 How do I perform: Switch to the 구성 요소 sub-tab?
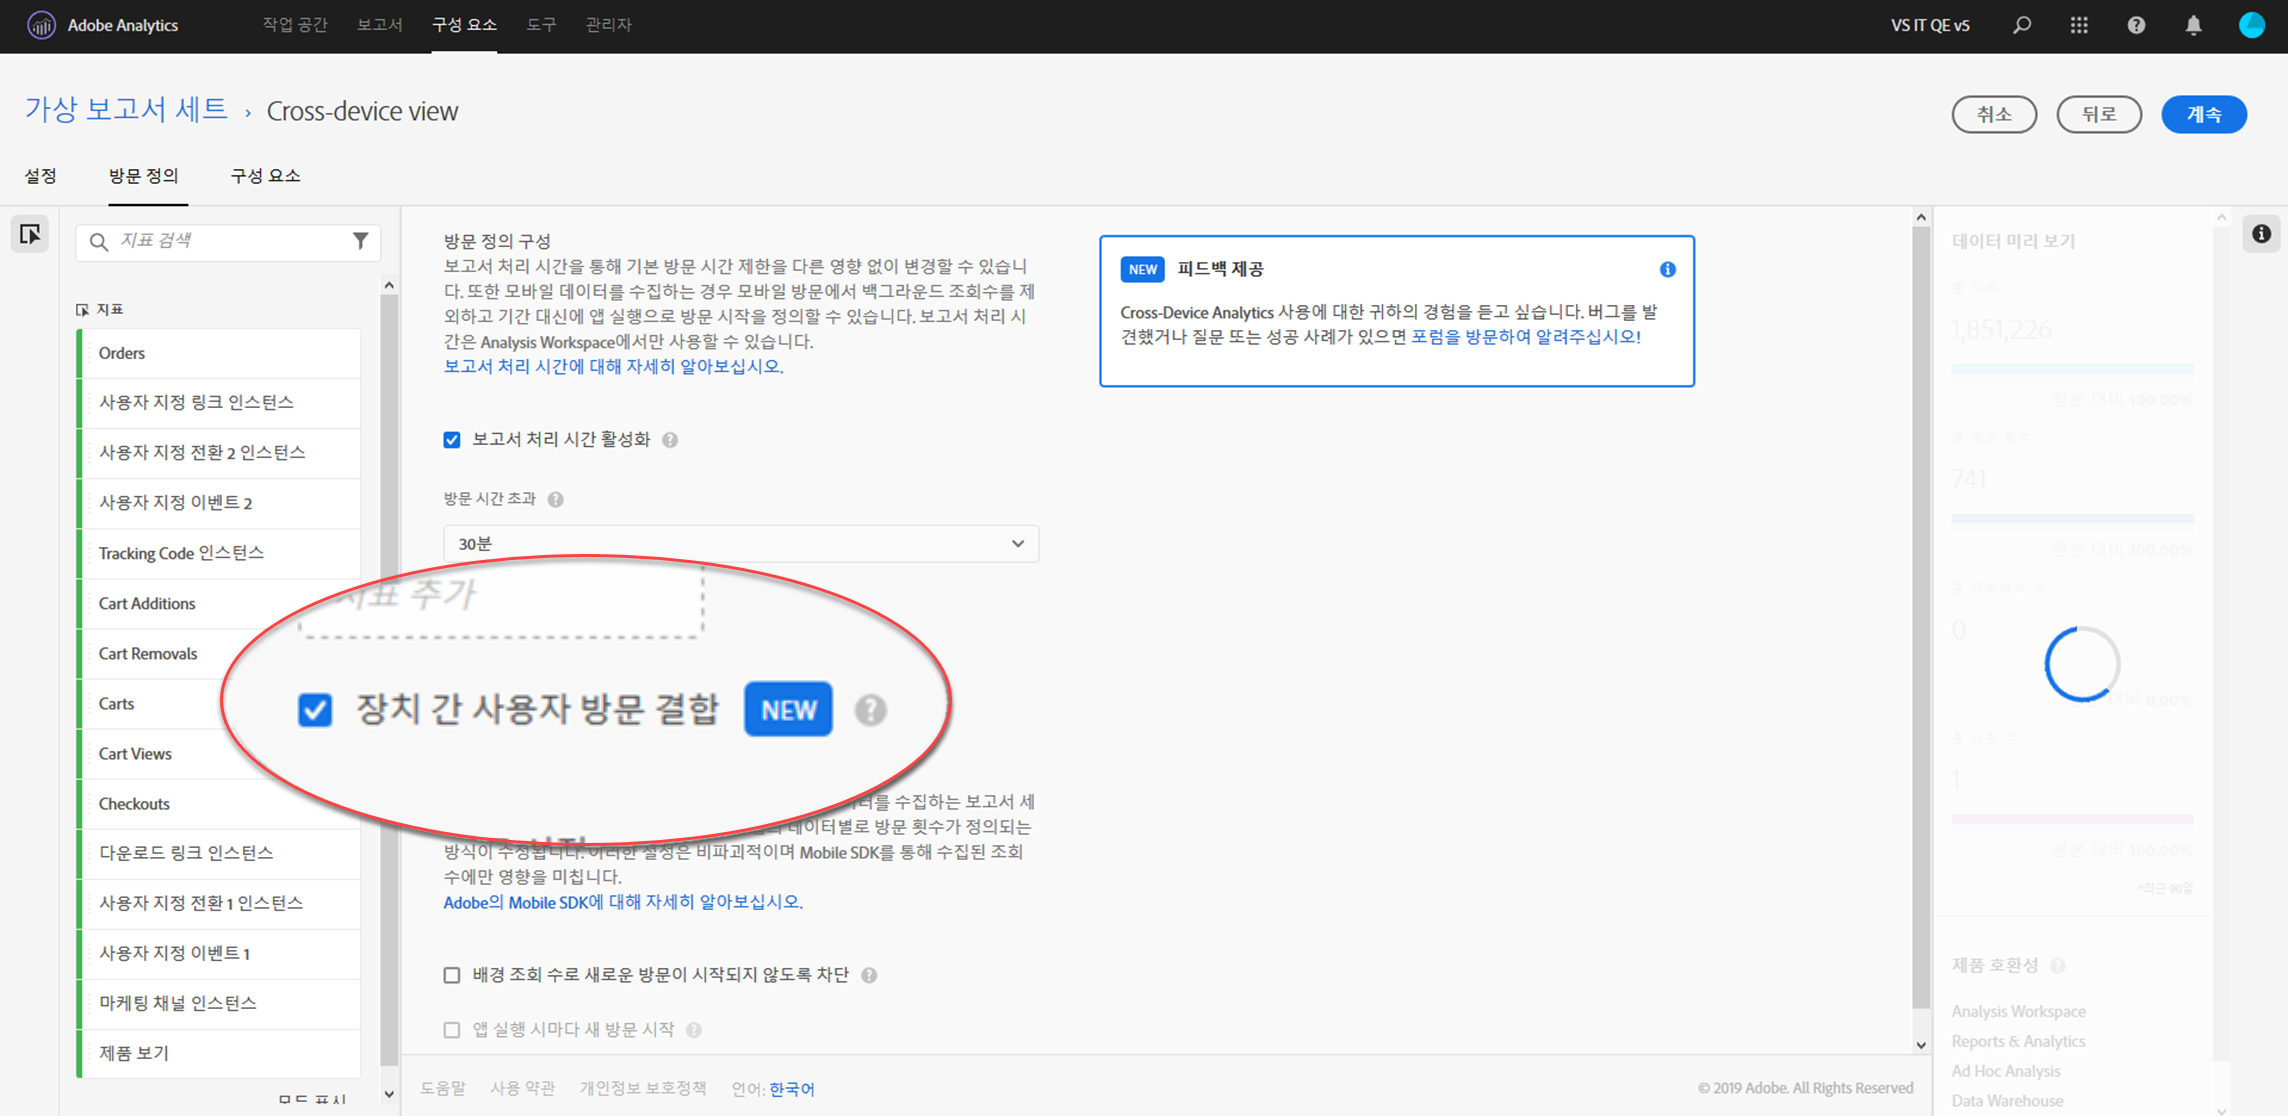pyautogui.click(x=265, y=176)
